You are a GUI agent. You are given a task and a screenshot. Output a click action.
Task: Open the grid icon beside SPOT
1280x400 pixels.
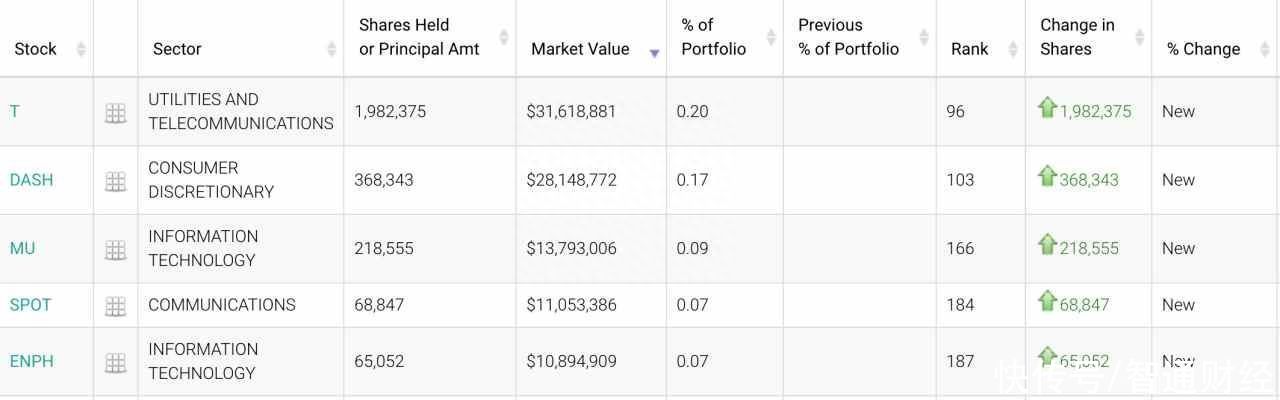(116, 306)
